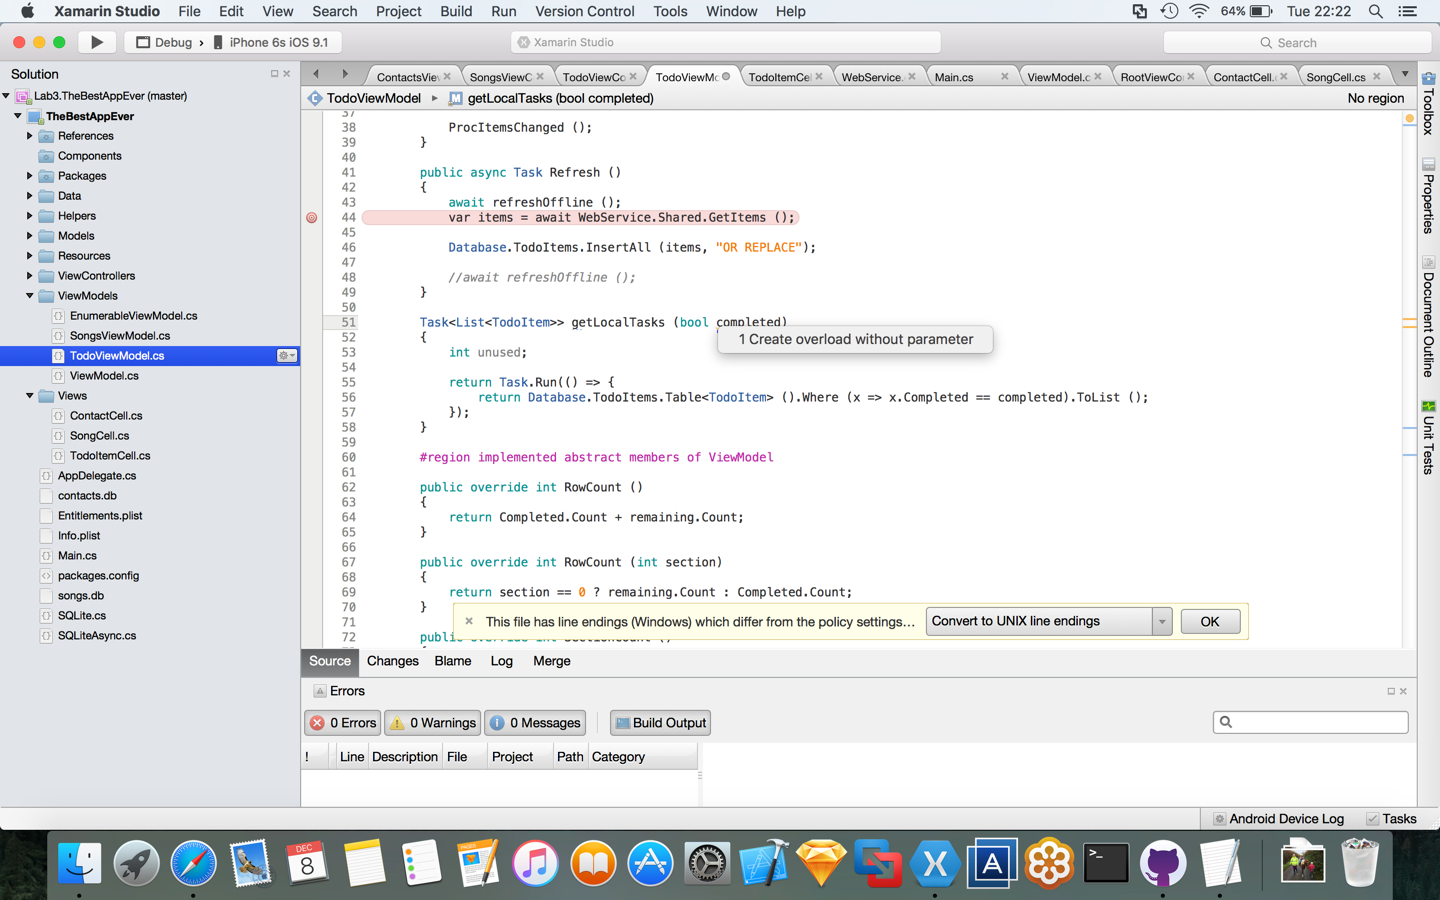Toggle the Build Output view
The width and height of the screenshot is (1440, 900).
[x=660, y=723]
